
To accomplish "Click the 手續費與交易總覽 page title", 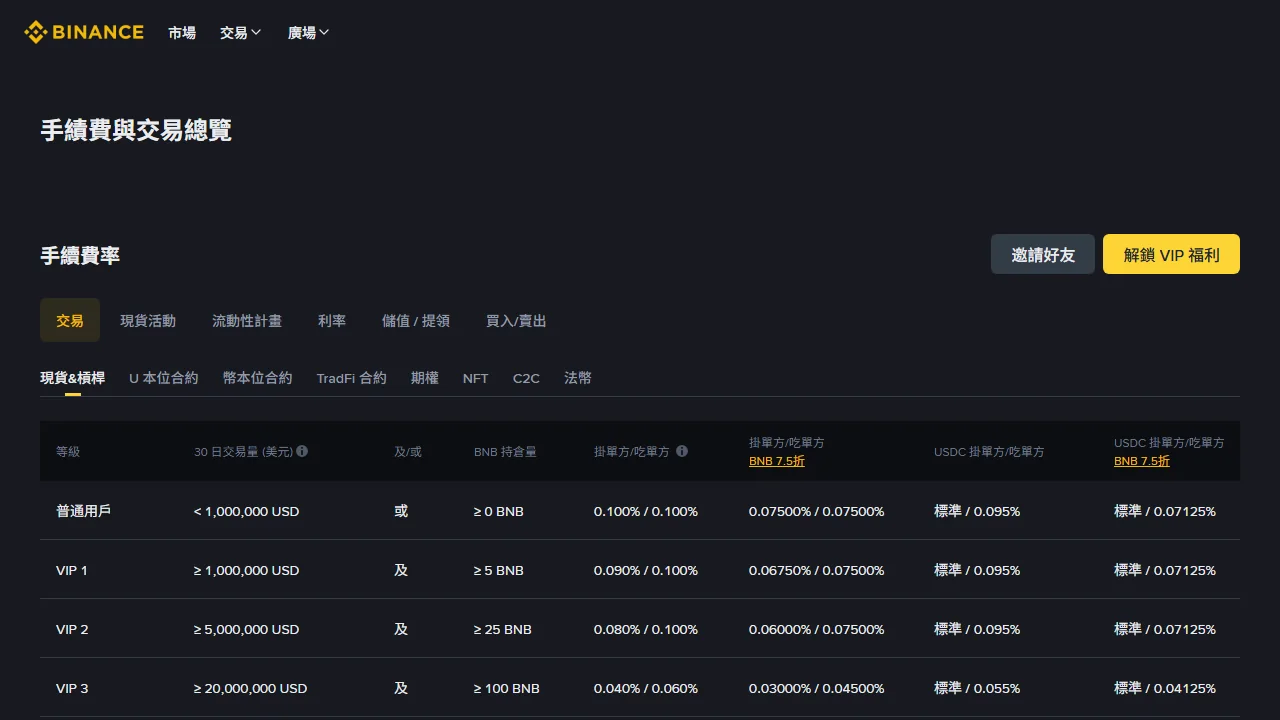I will click(136, 130).
